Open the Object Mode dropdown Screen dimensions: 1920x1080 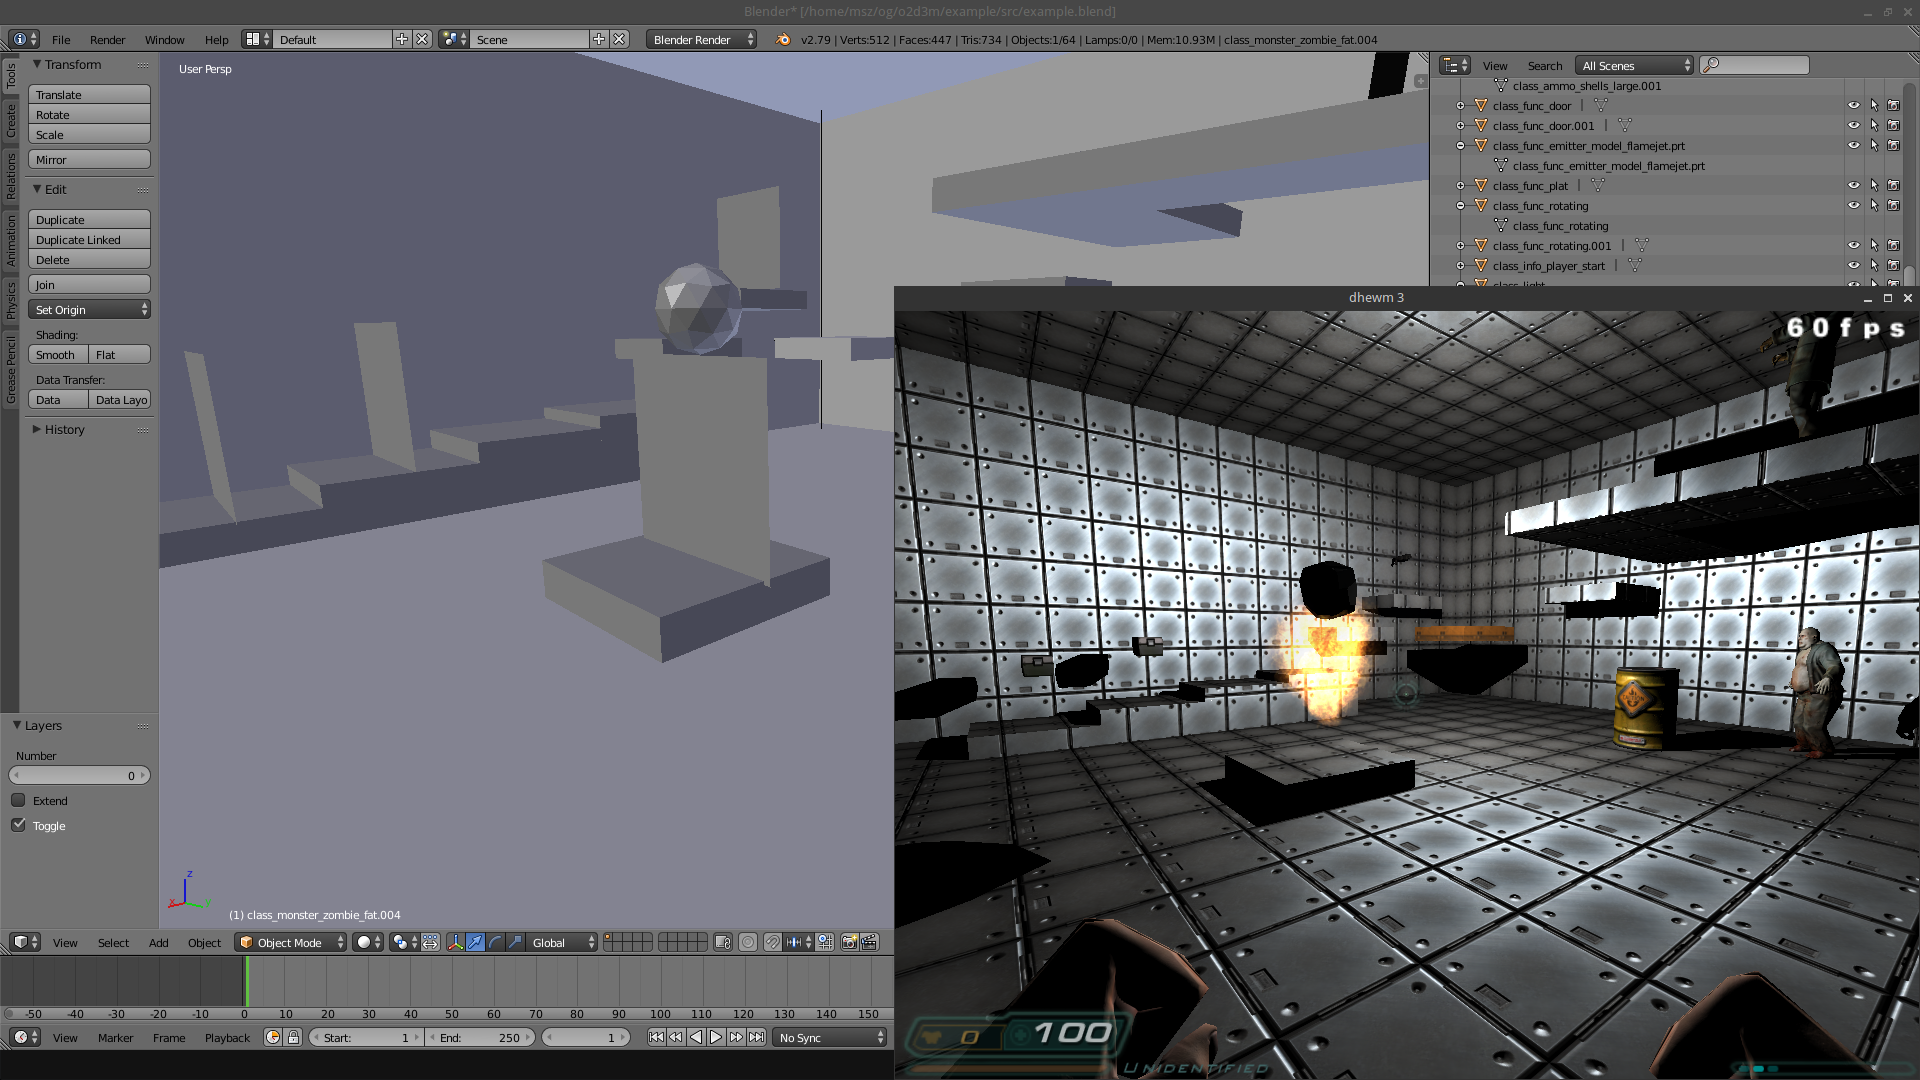290,942
